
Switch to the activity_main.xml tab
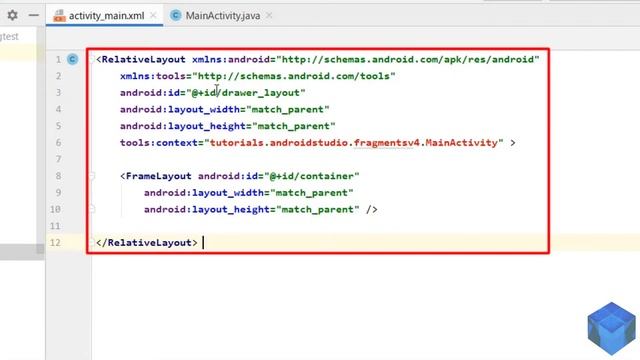(x=104, y=16)
